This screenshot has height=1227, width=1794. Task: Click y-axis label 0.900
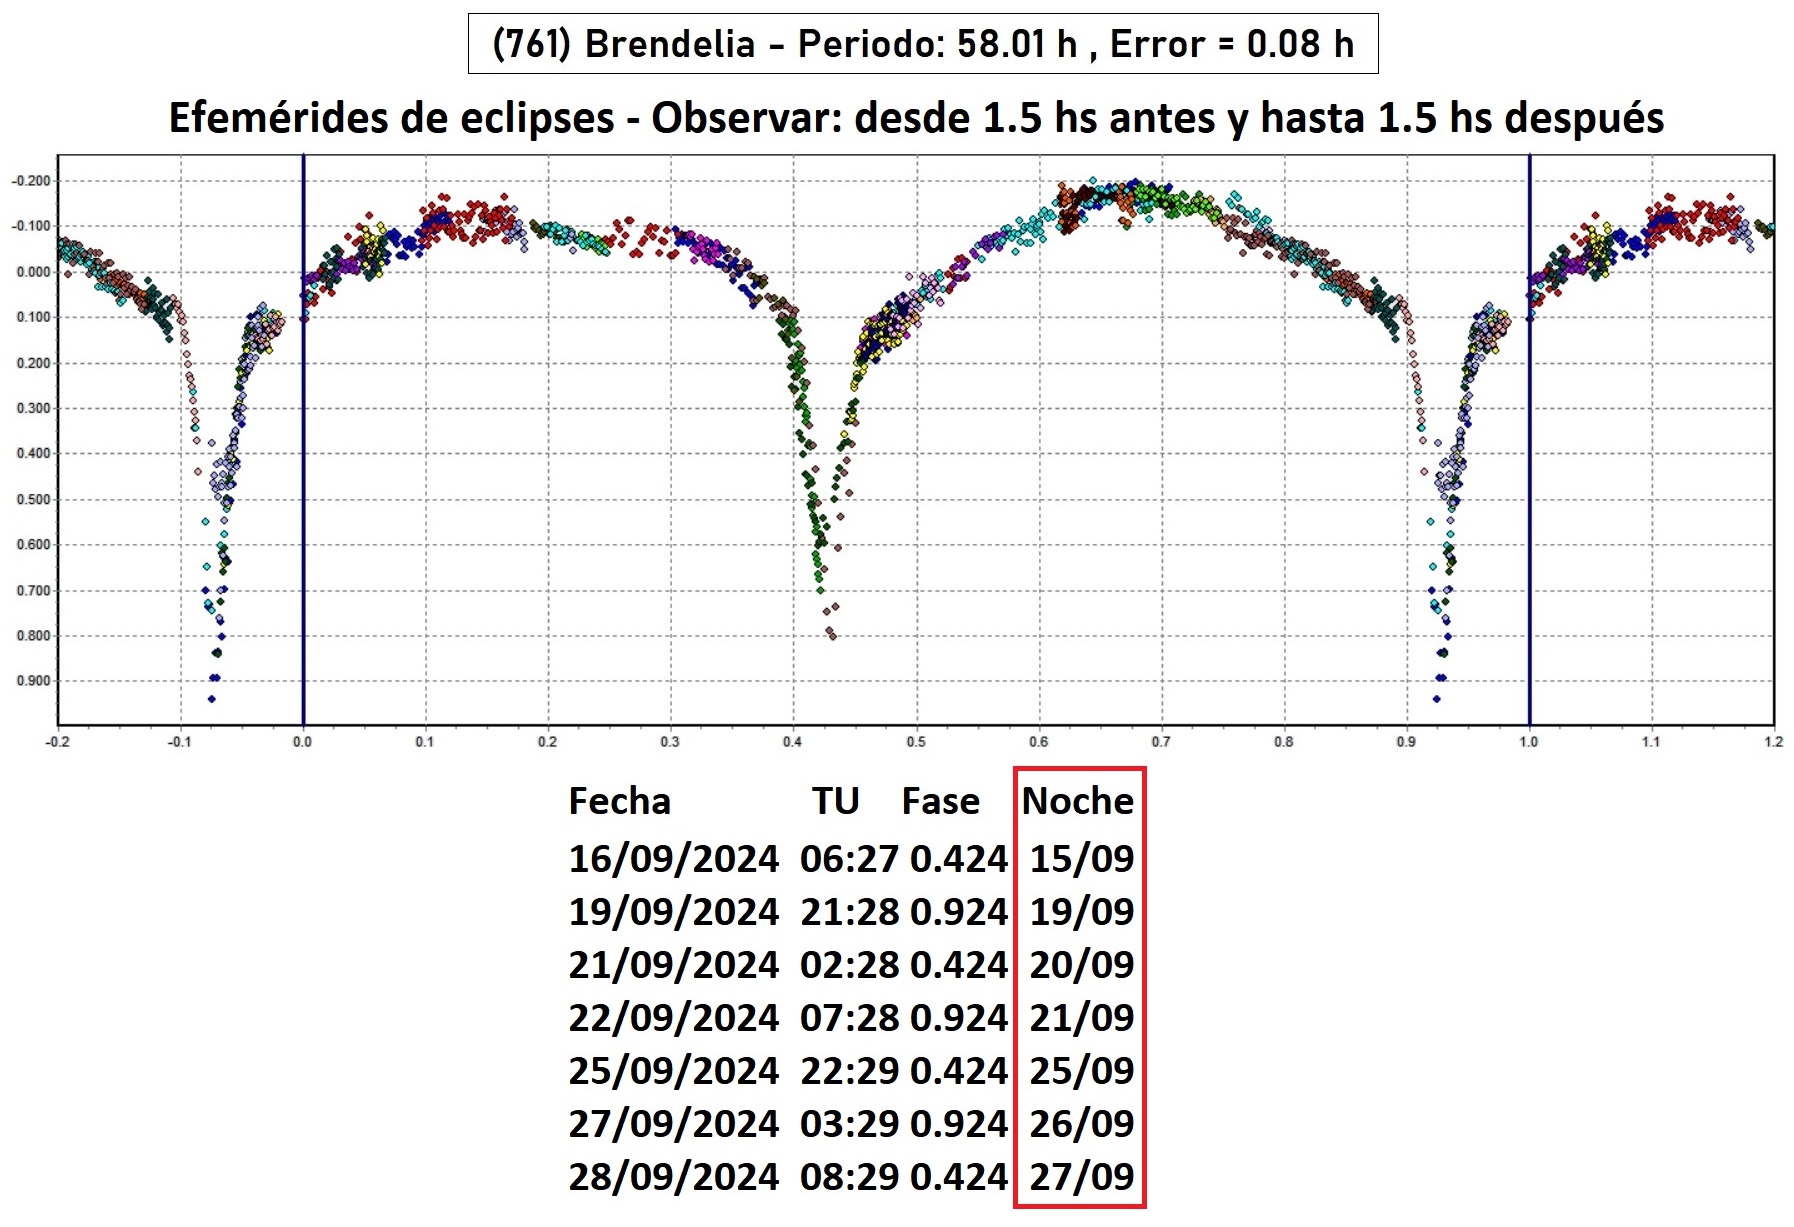[33, 681]
